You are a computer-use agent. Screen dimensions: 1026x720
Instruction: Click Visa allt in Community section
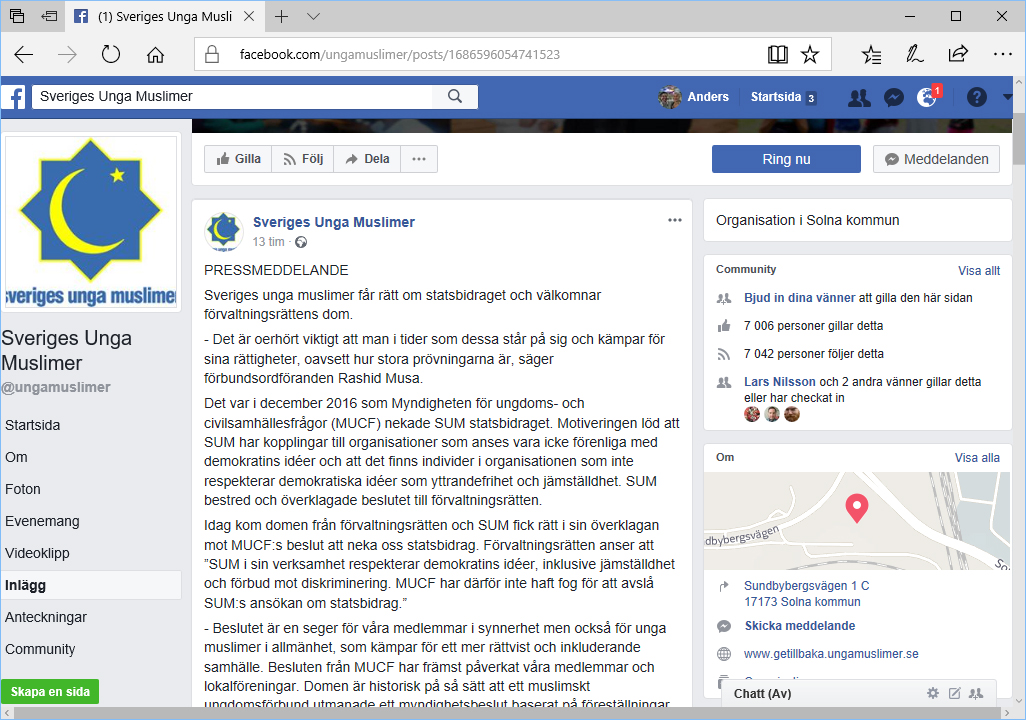[x=979, y=271]
